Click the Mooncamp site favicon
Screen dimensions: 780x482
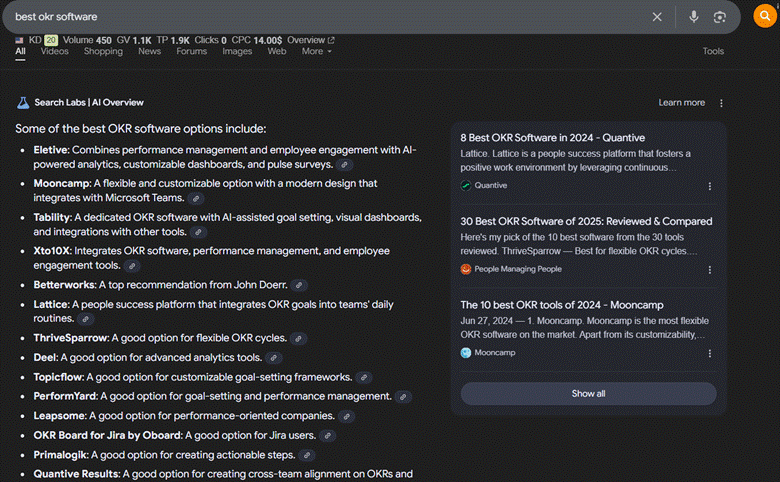pyautogui.click(x=466, y=353)
